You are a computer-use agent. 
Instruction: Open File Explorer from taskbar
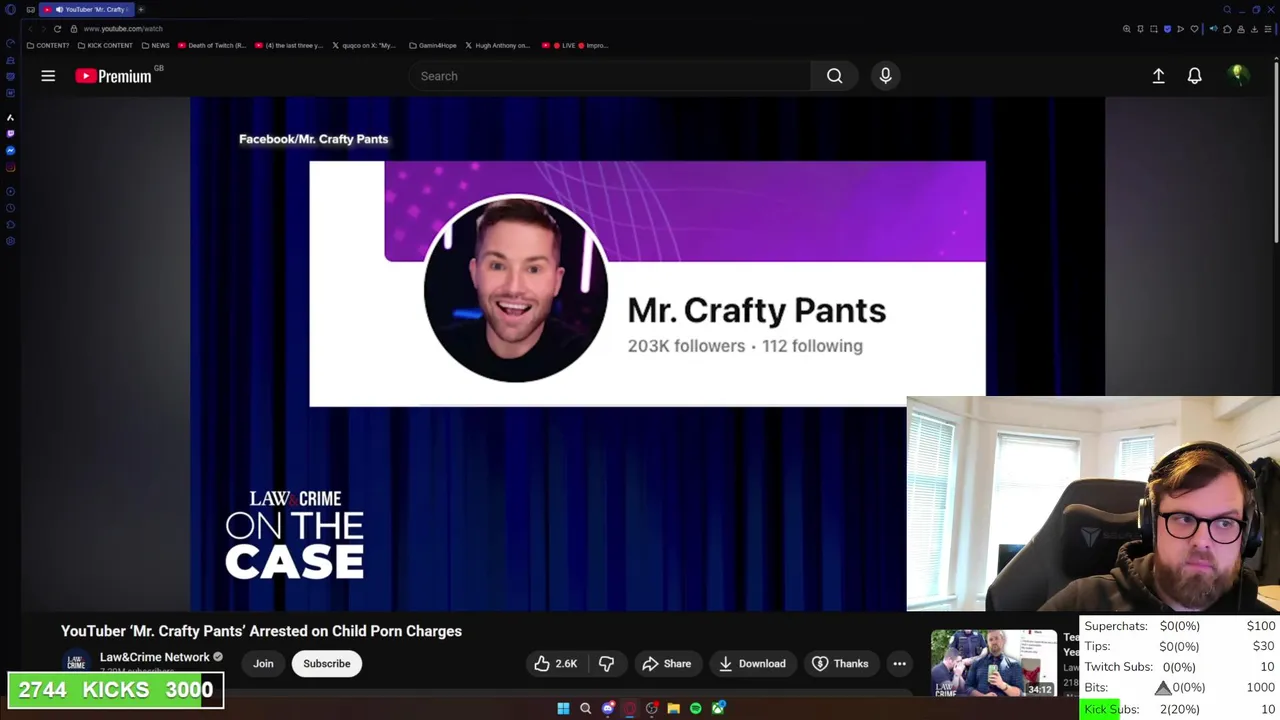pyautogui.click(x=673, y=708)
